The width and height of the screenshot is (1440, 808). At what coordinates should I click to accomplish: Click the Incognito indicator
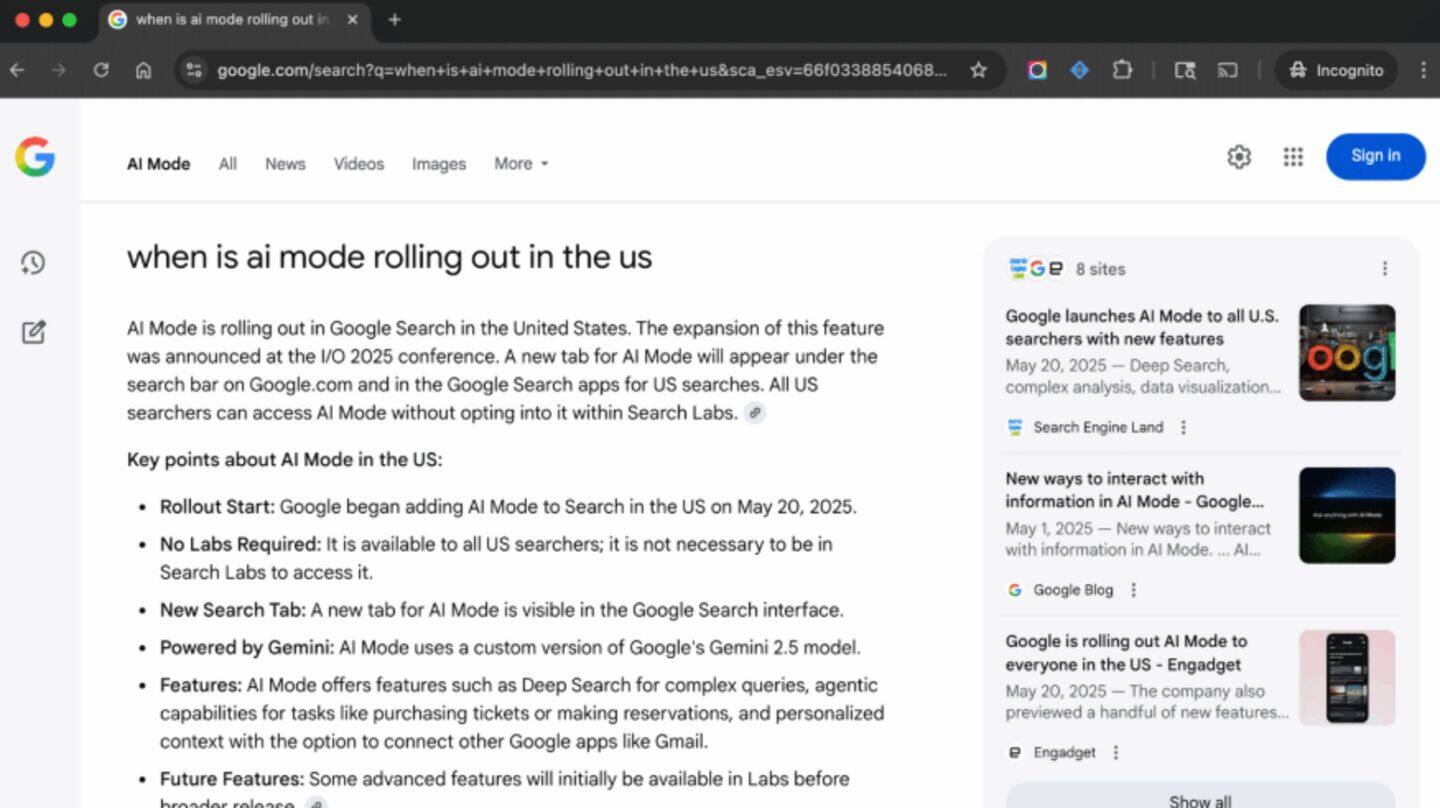pyautogui.click(x=1336, y=70)
